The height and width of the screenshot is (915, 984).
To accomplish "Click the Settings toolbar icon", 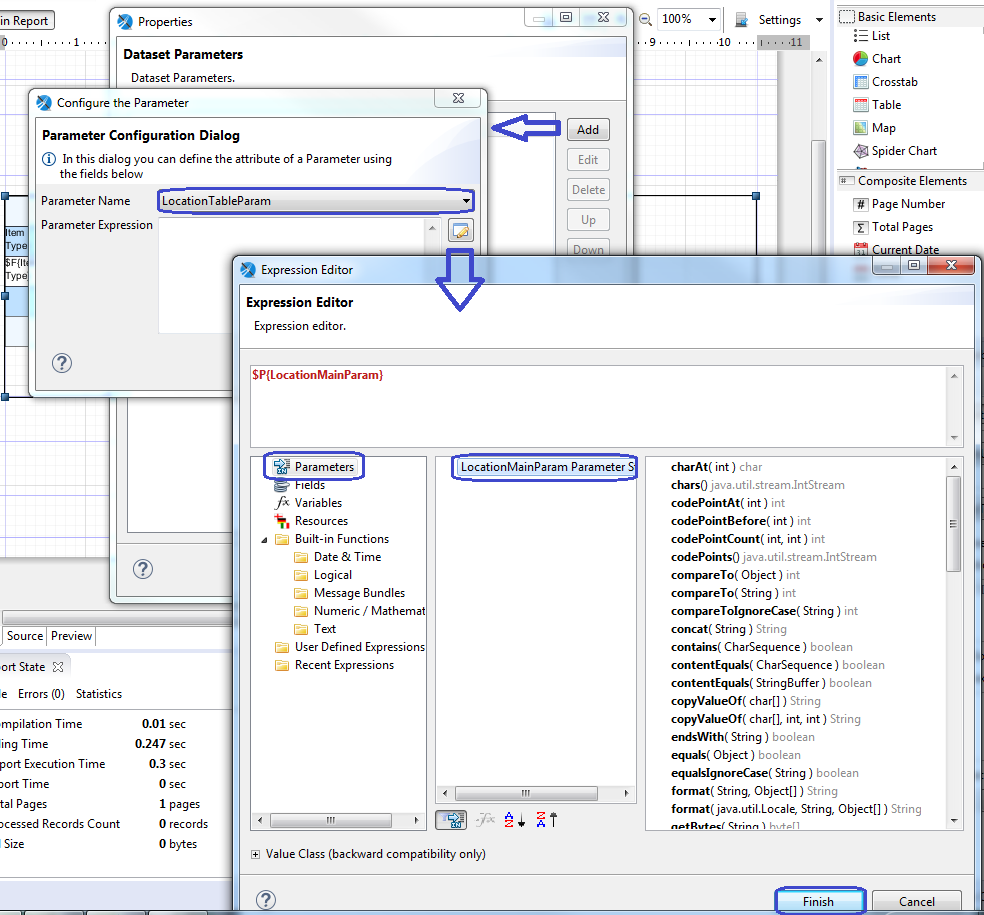I will point(741,19).
